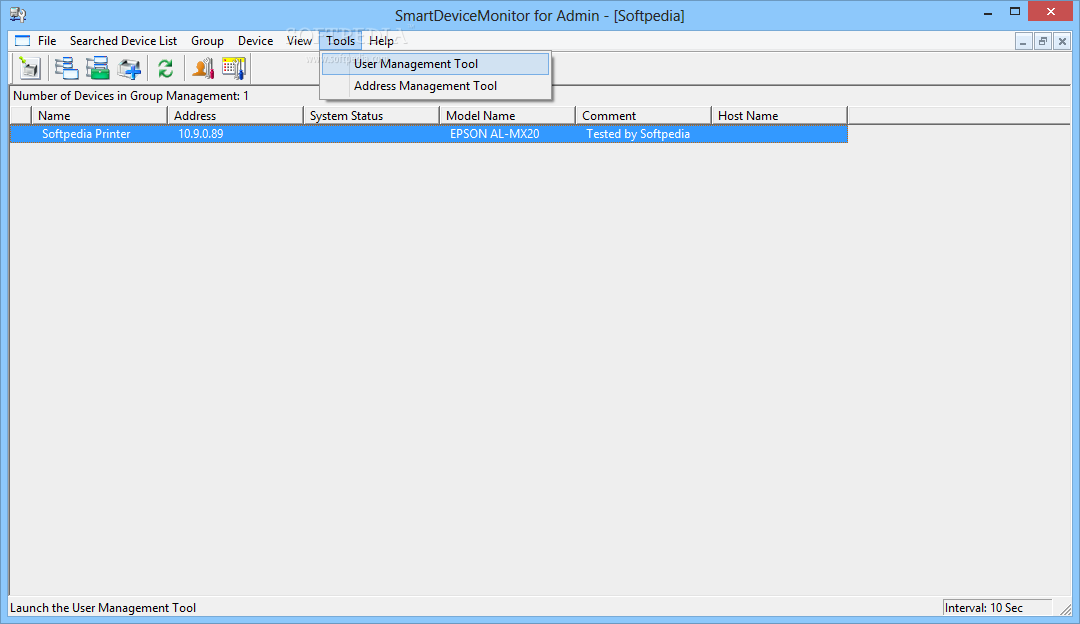Minimize the SmartDeviceMonitor main window
Screen dimensions: 1080x624
988,12
